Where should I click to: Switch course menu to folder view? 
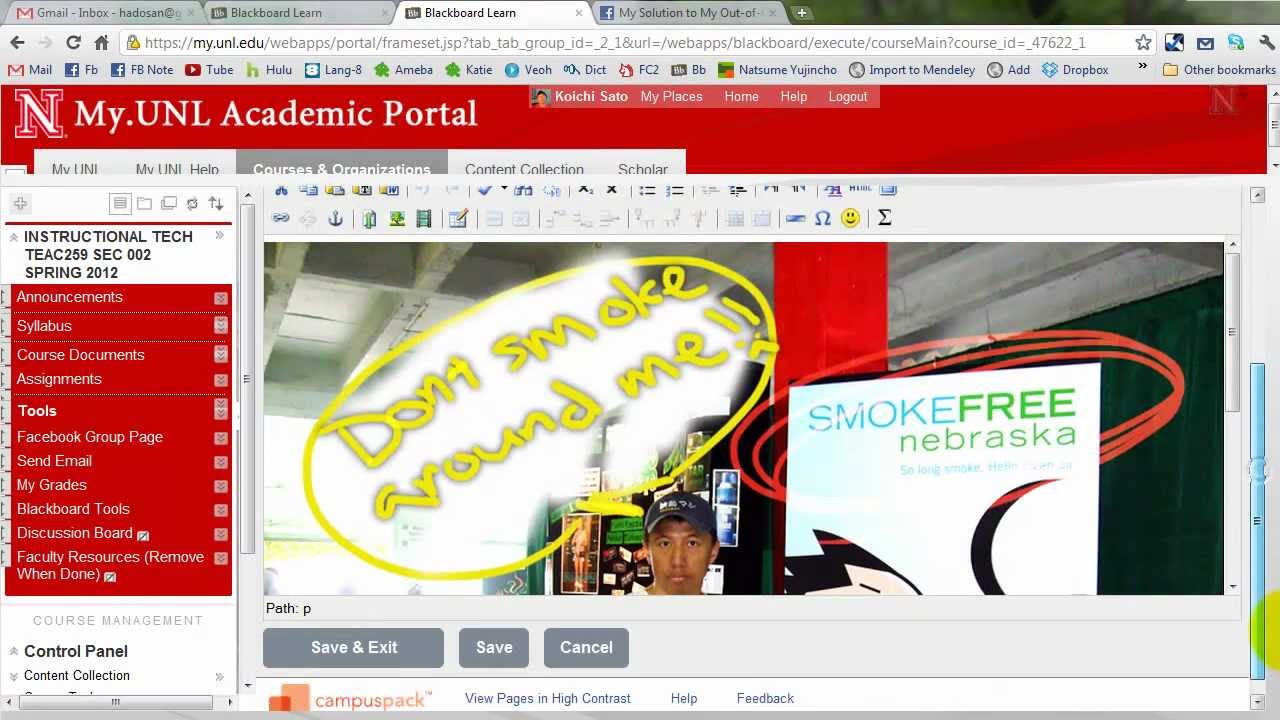(x=145, y=204)
